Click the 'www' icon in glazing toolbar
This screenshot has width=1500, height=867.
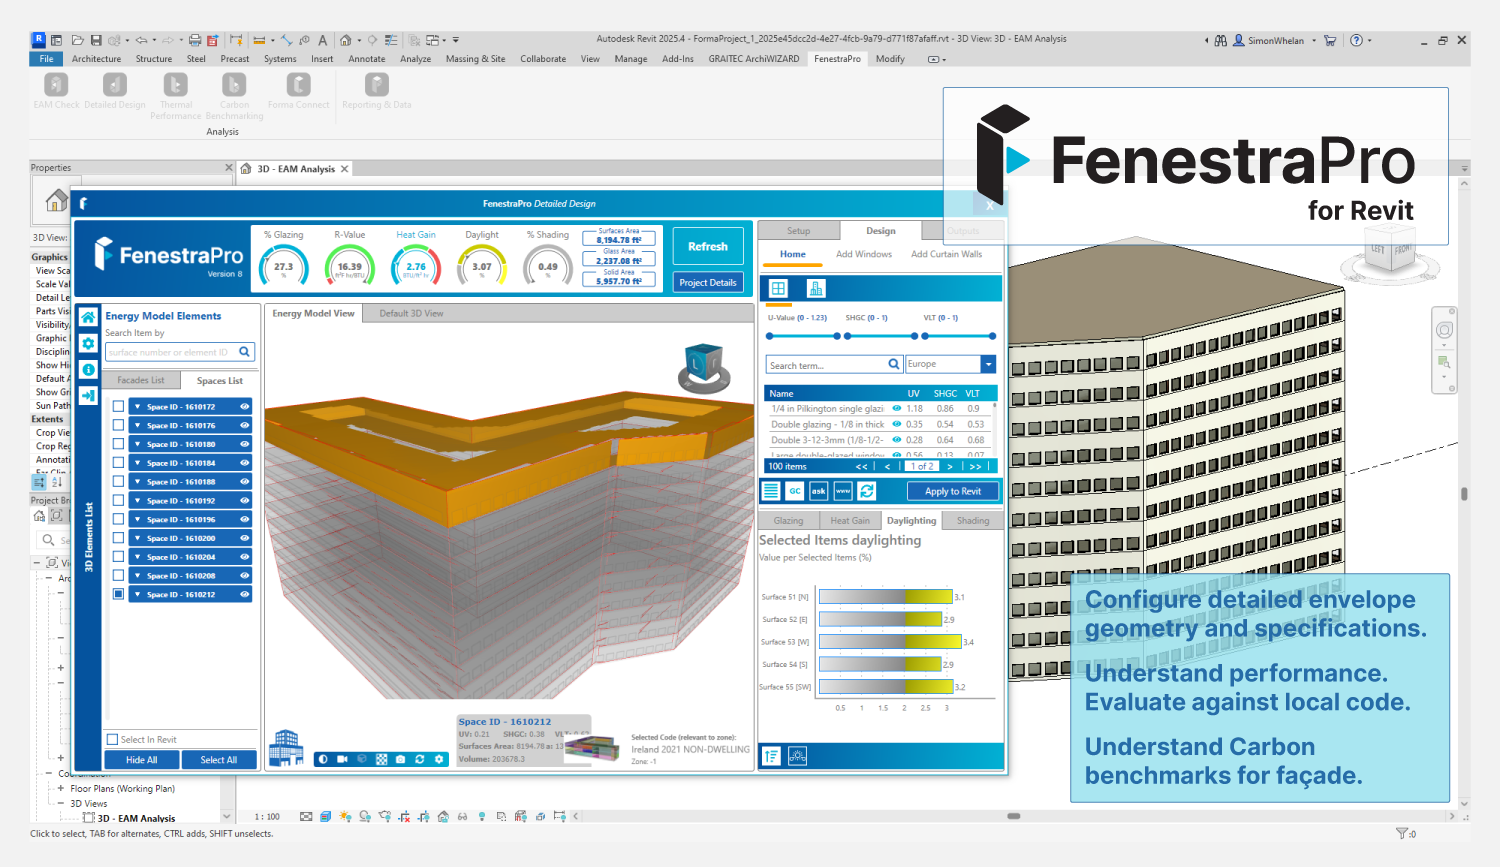pyautogui.click(x=843, y=491)
